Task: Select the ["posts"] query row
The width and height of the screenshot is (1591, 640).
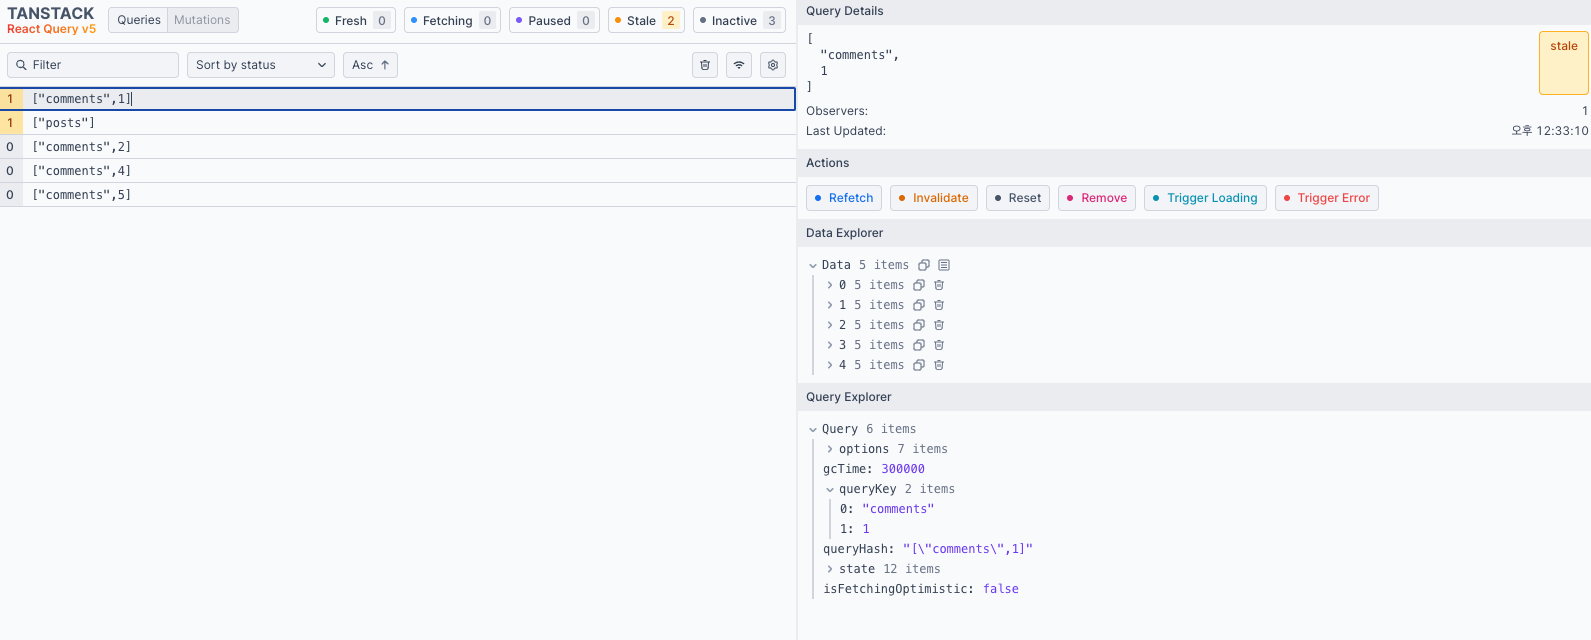Action: point(398,123)
